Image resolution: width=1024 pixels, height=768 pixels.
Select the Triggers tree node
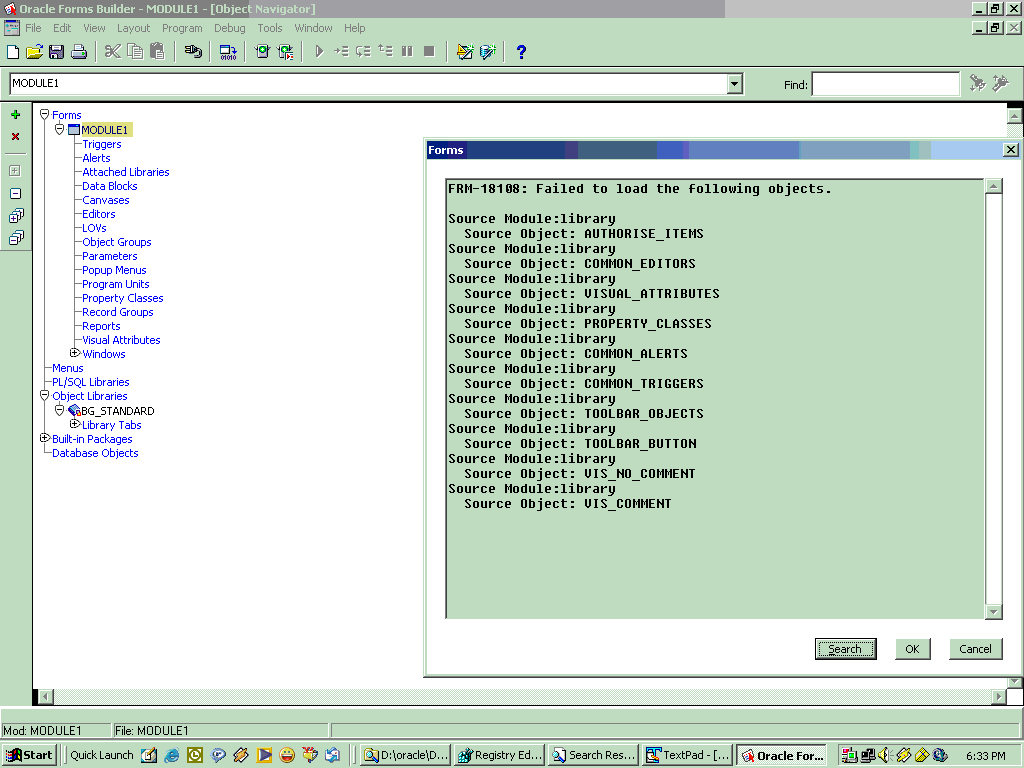(102, 144)
